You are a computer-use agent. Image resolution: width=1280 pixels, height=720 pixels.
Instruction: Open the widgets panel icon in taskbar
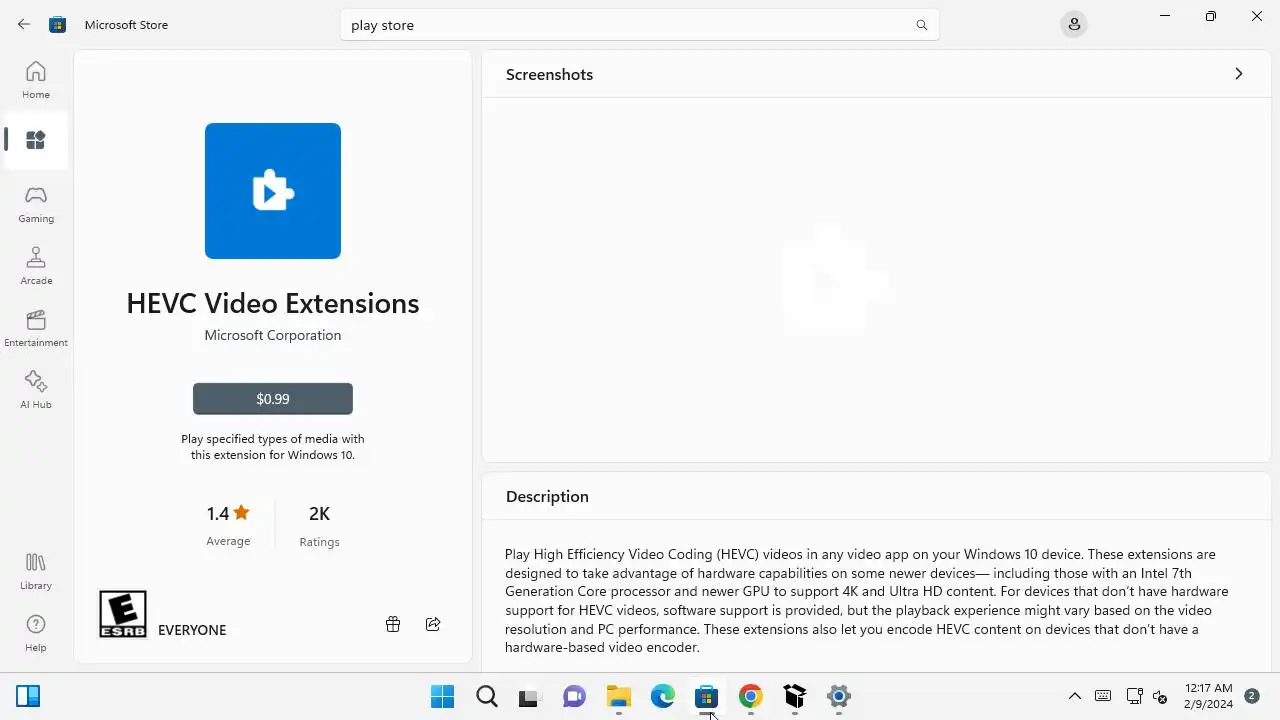coord(28,696)
